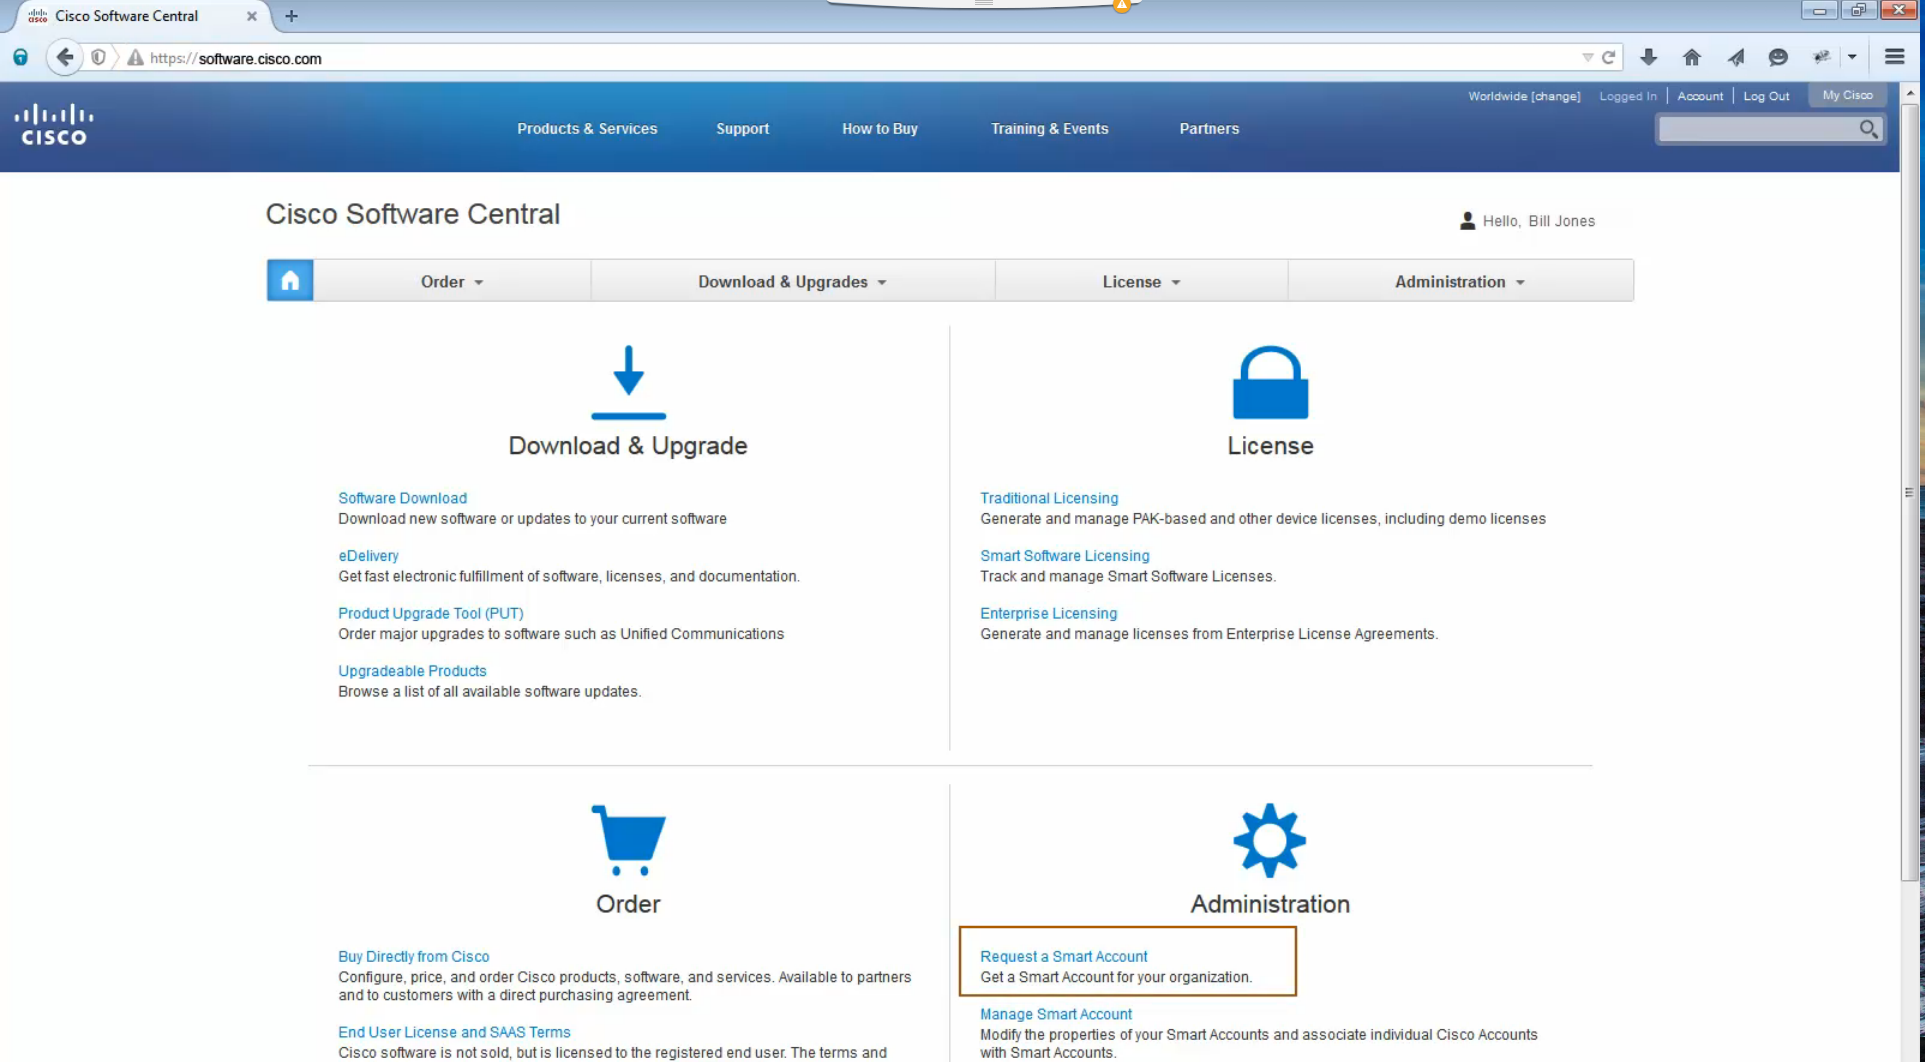Open the Products & Services menu
The width and height of the screenshot is (1925, 1062).
point(587,128)
